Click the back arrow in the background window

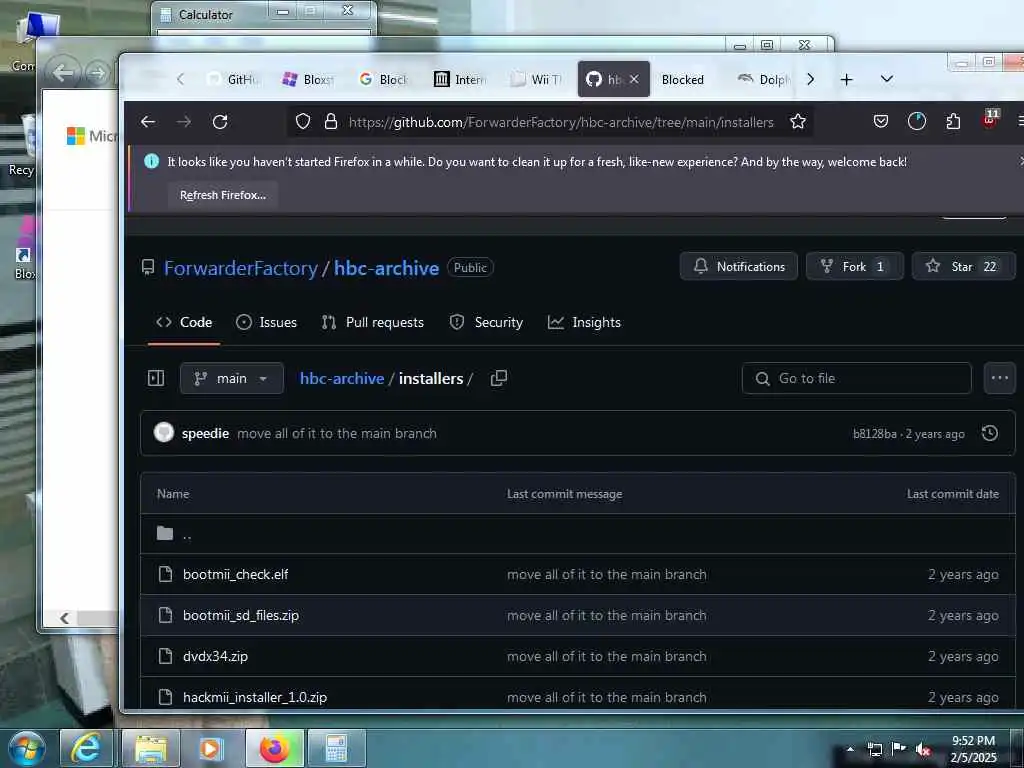[x=63, y=72]
